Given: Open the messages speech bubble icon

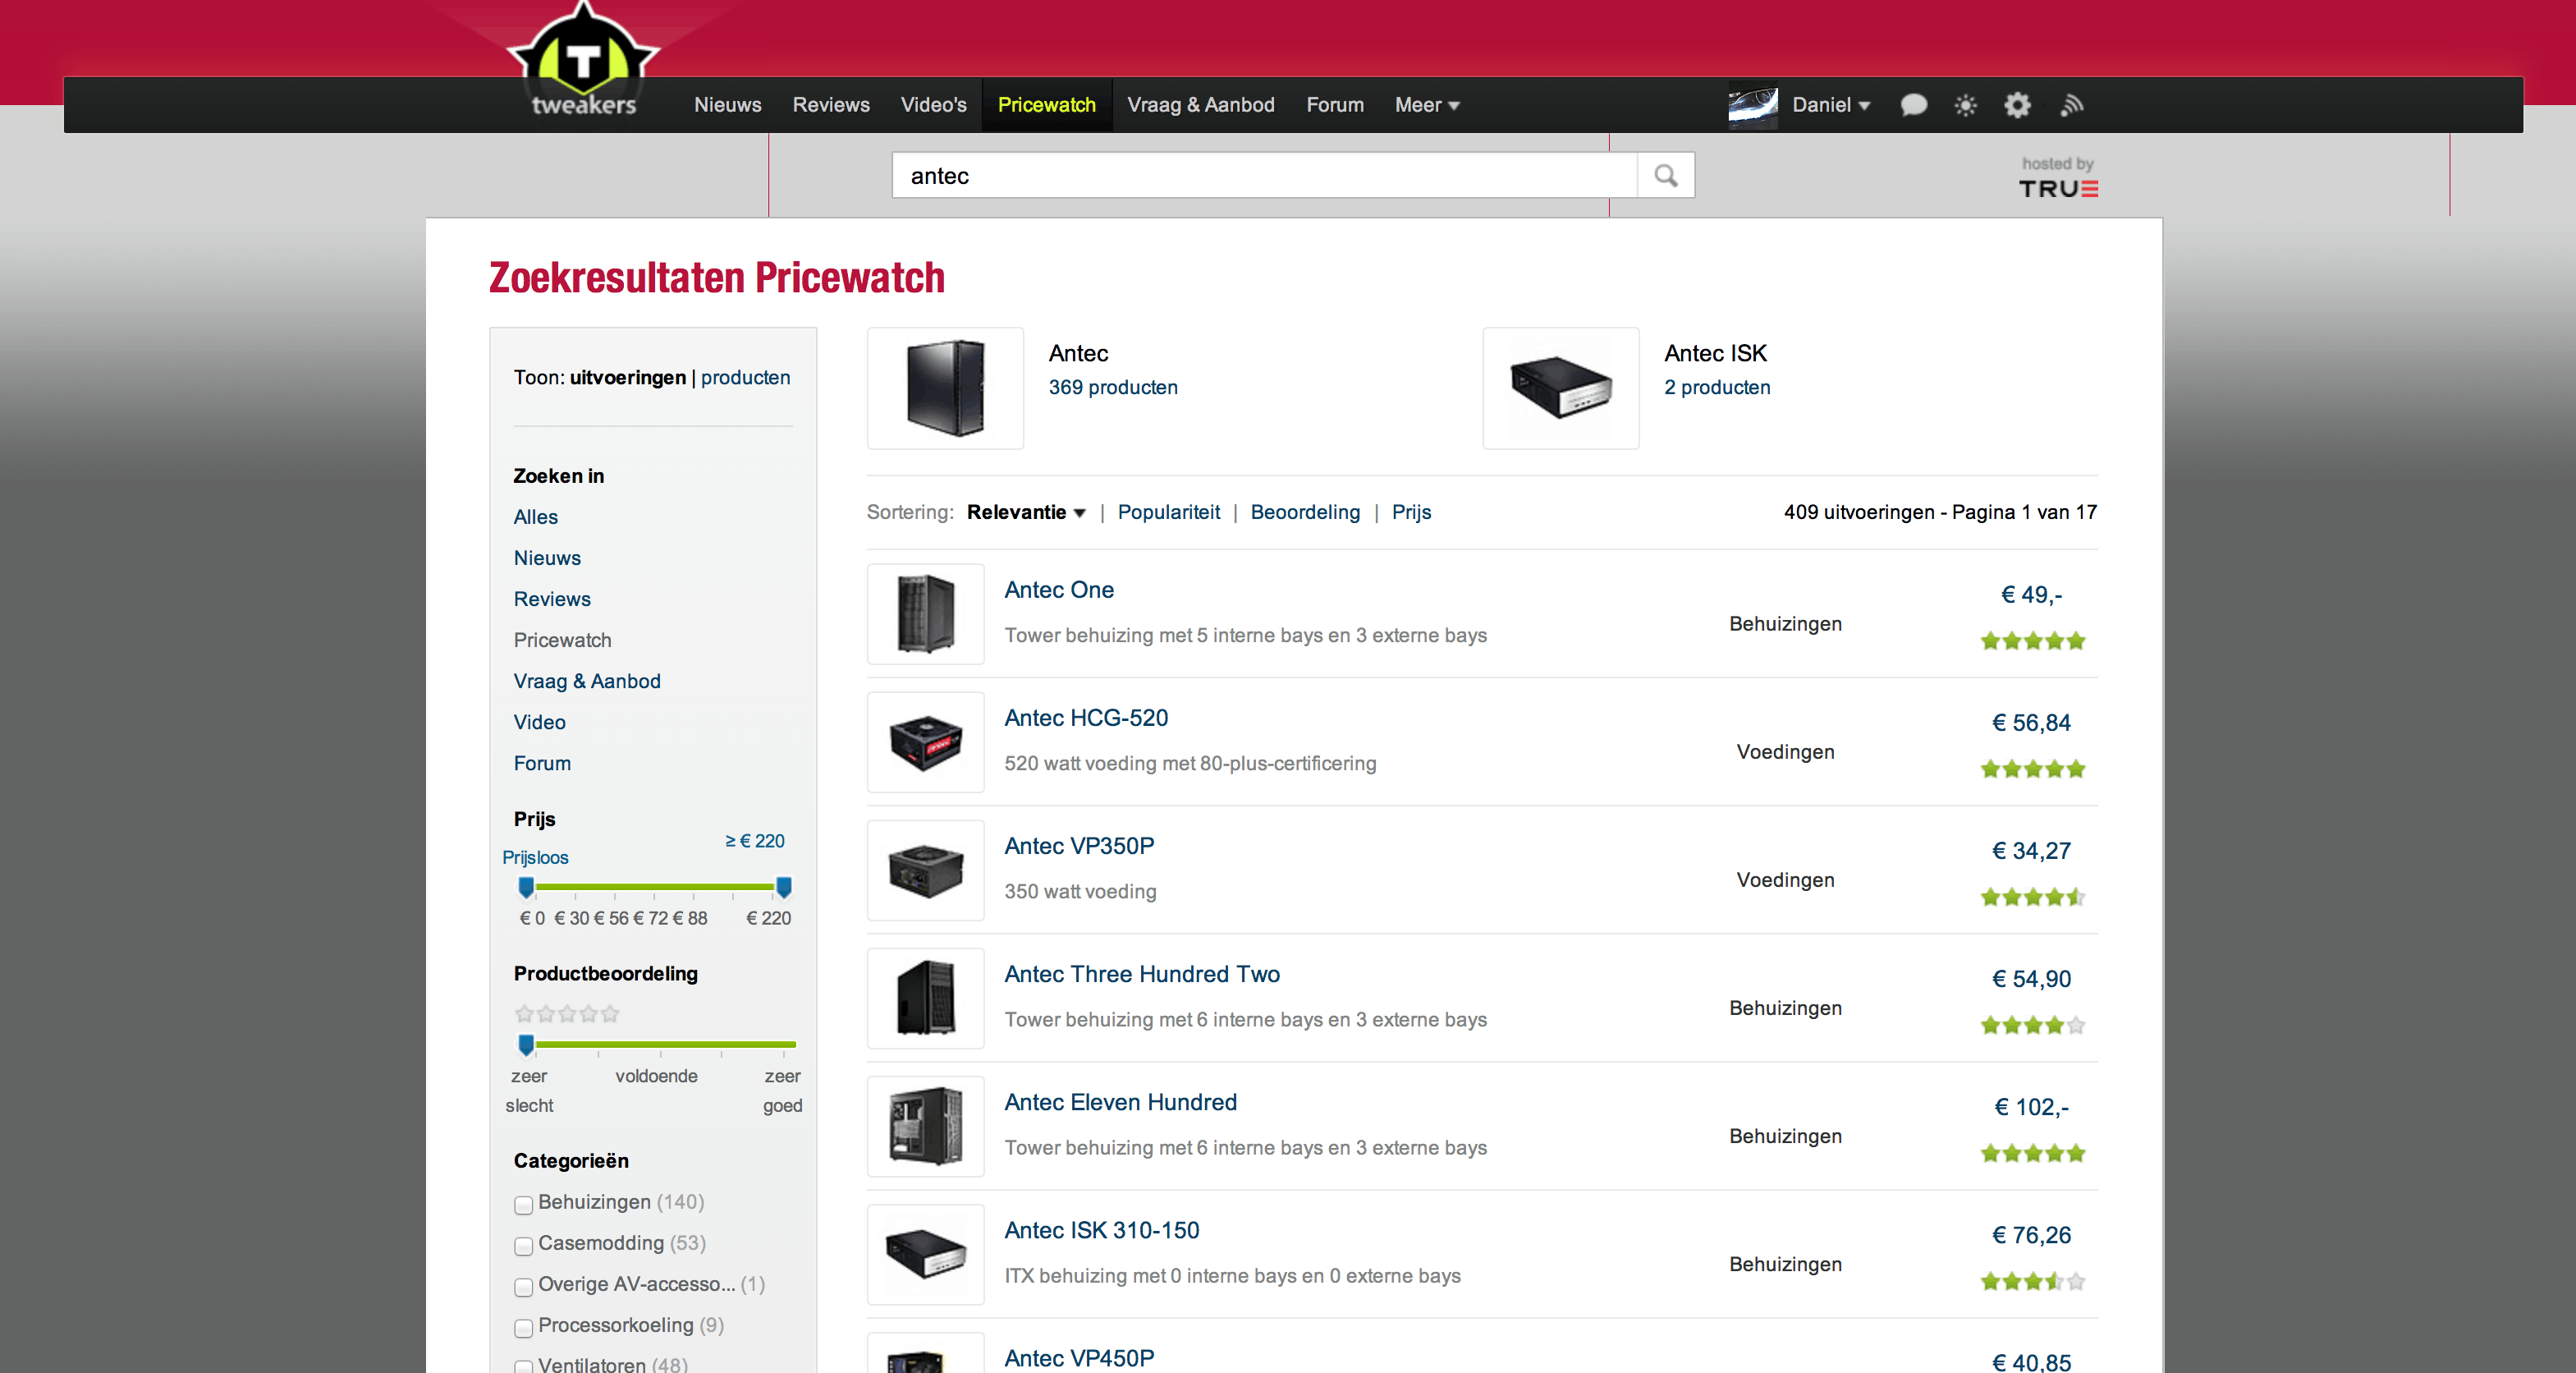Looking at the screenshot, I should pyautogui.click(x=1913, y=105).
